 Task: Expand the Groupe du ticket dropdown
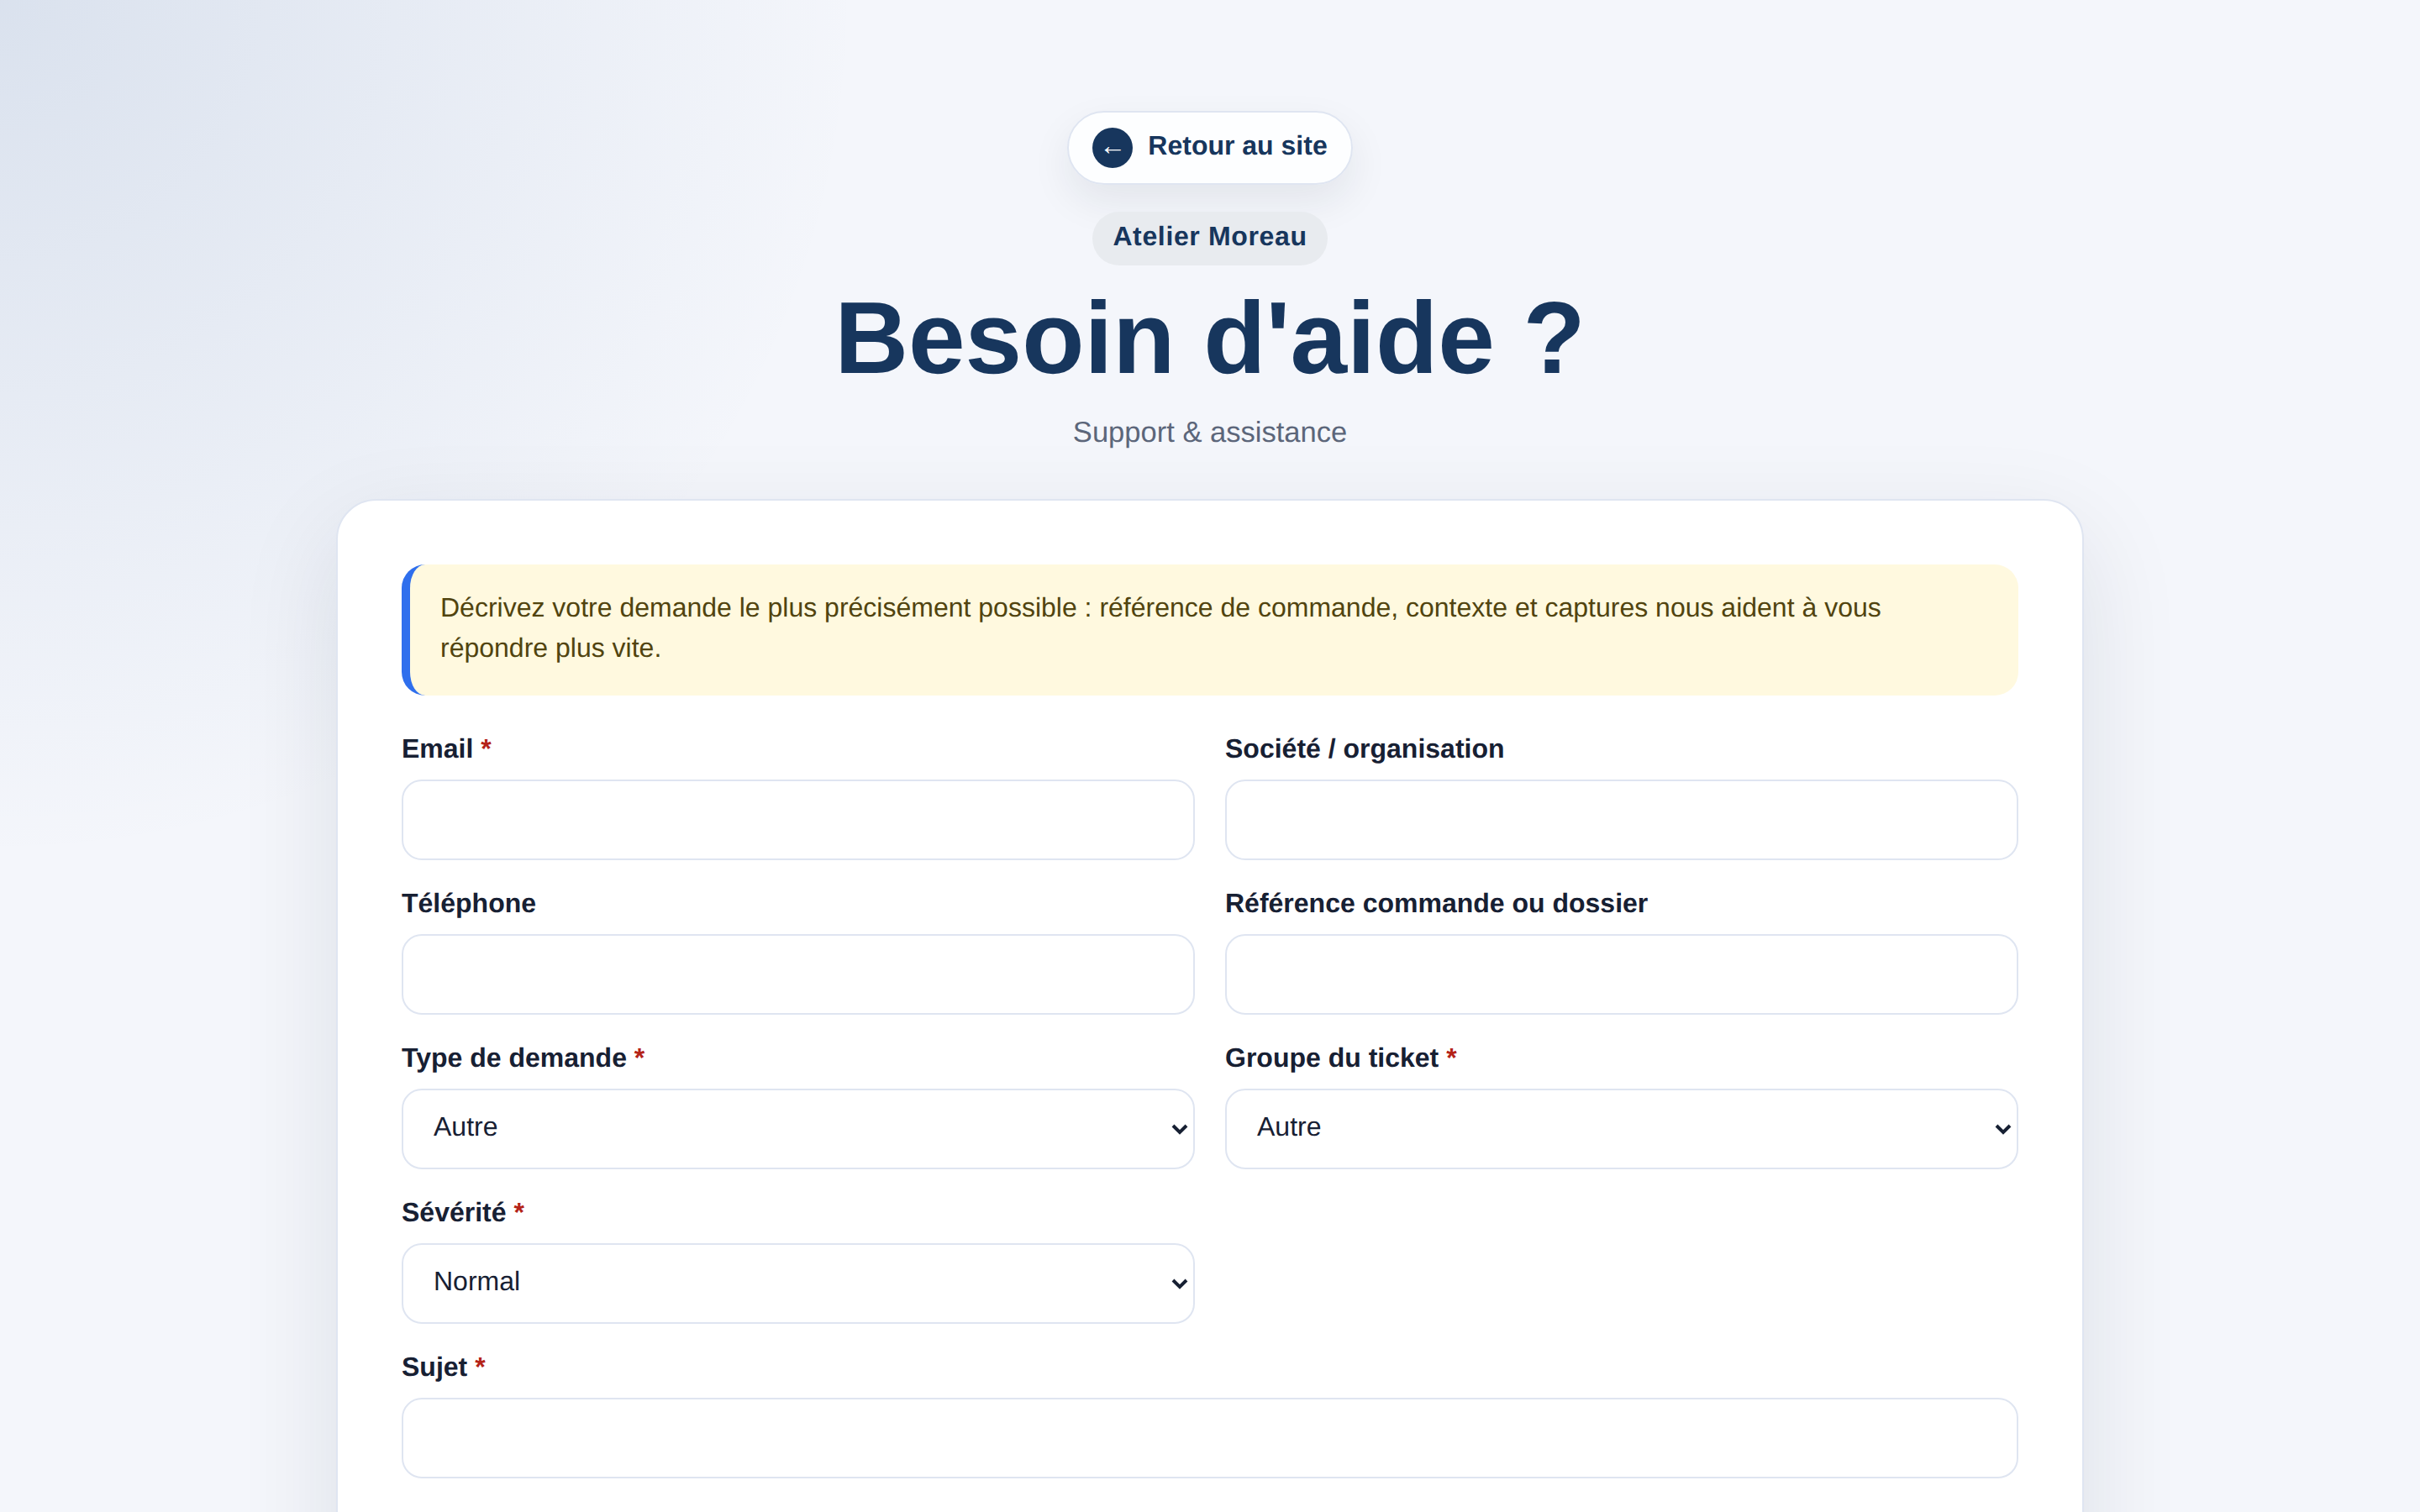(x=1621, y=1129)
